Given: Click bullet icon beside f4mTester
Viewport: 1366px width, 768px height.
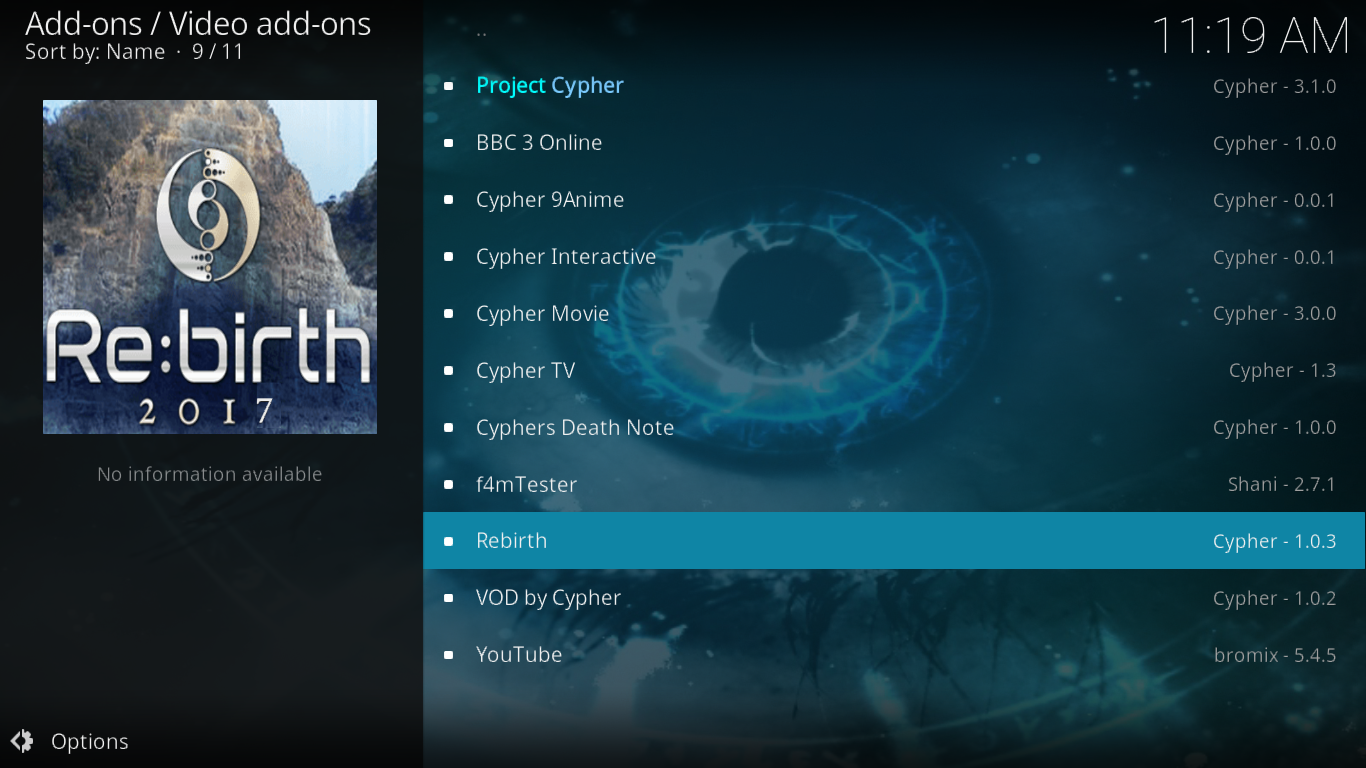Looking at the screenshot, I should coord(449,485).
